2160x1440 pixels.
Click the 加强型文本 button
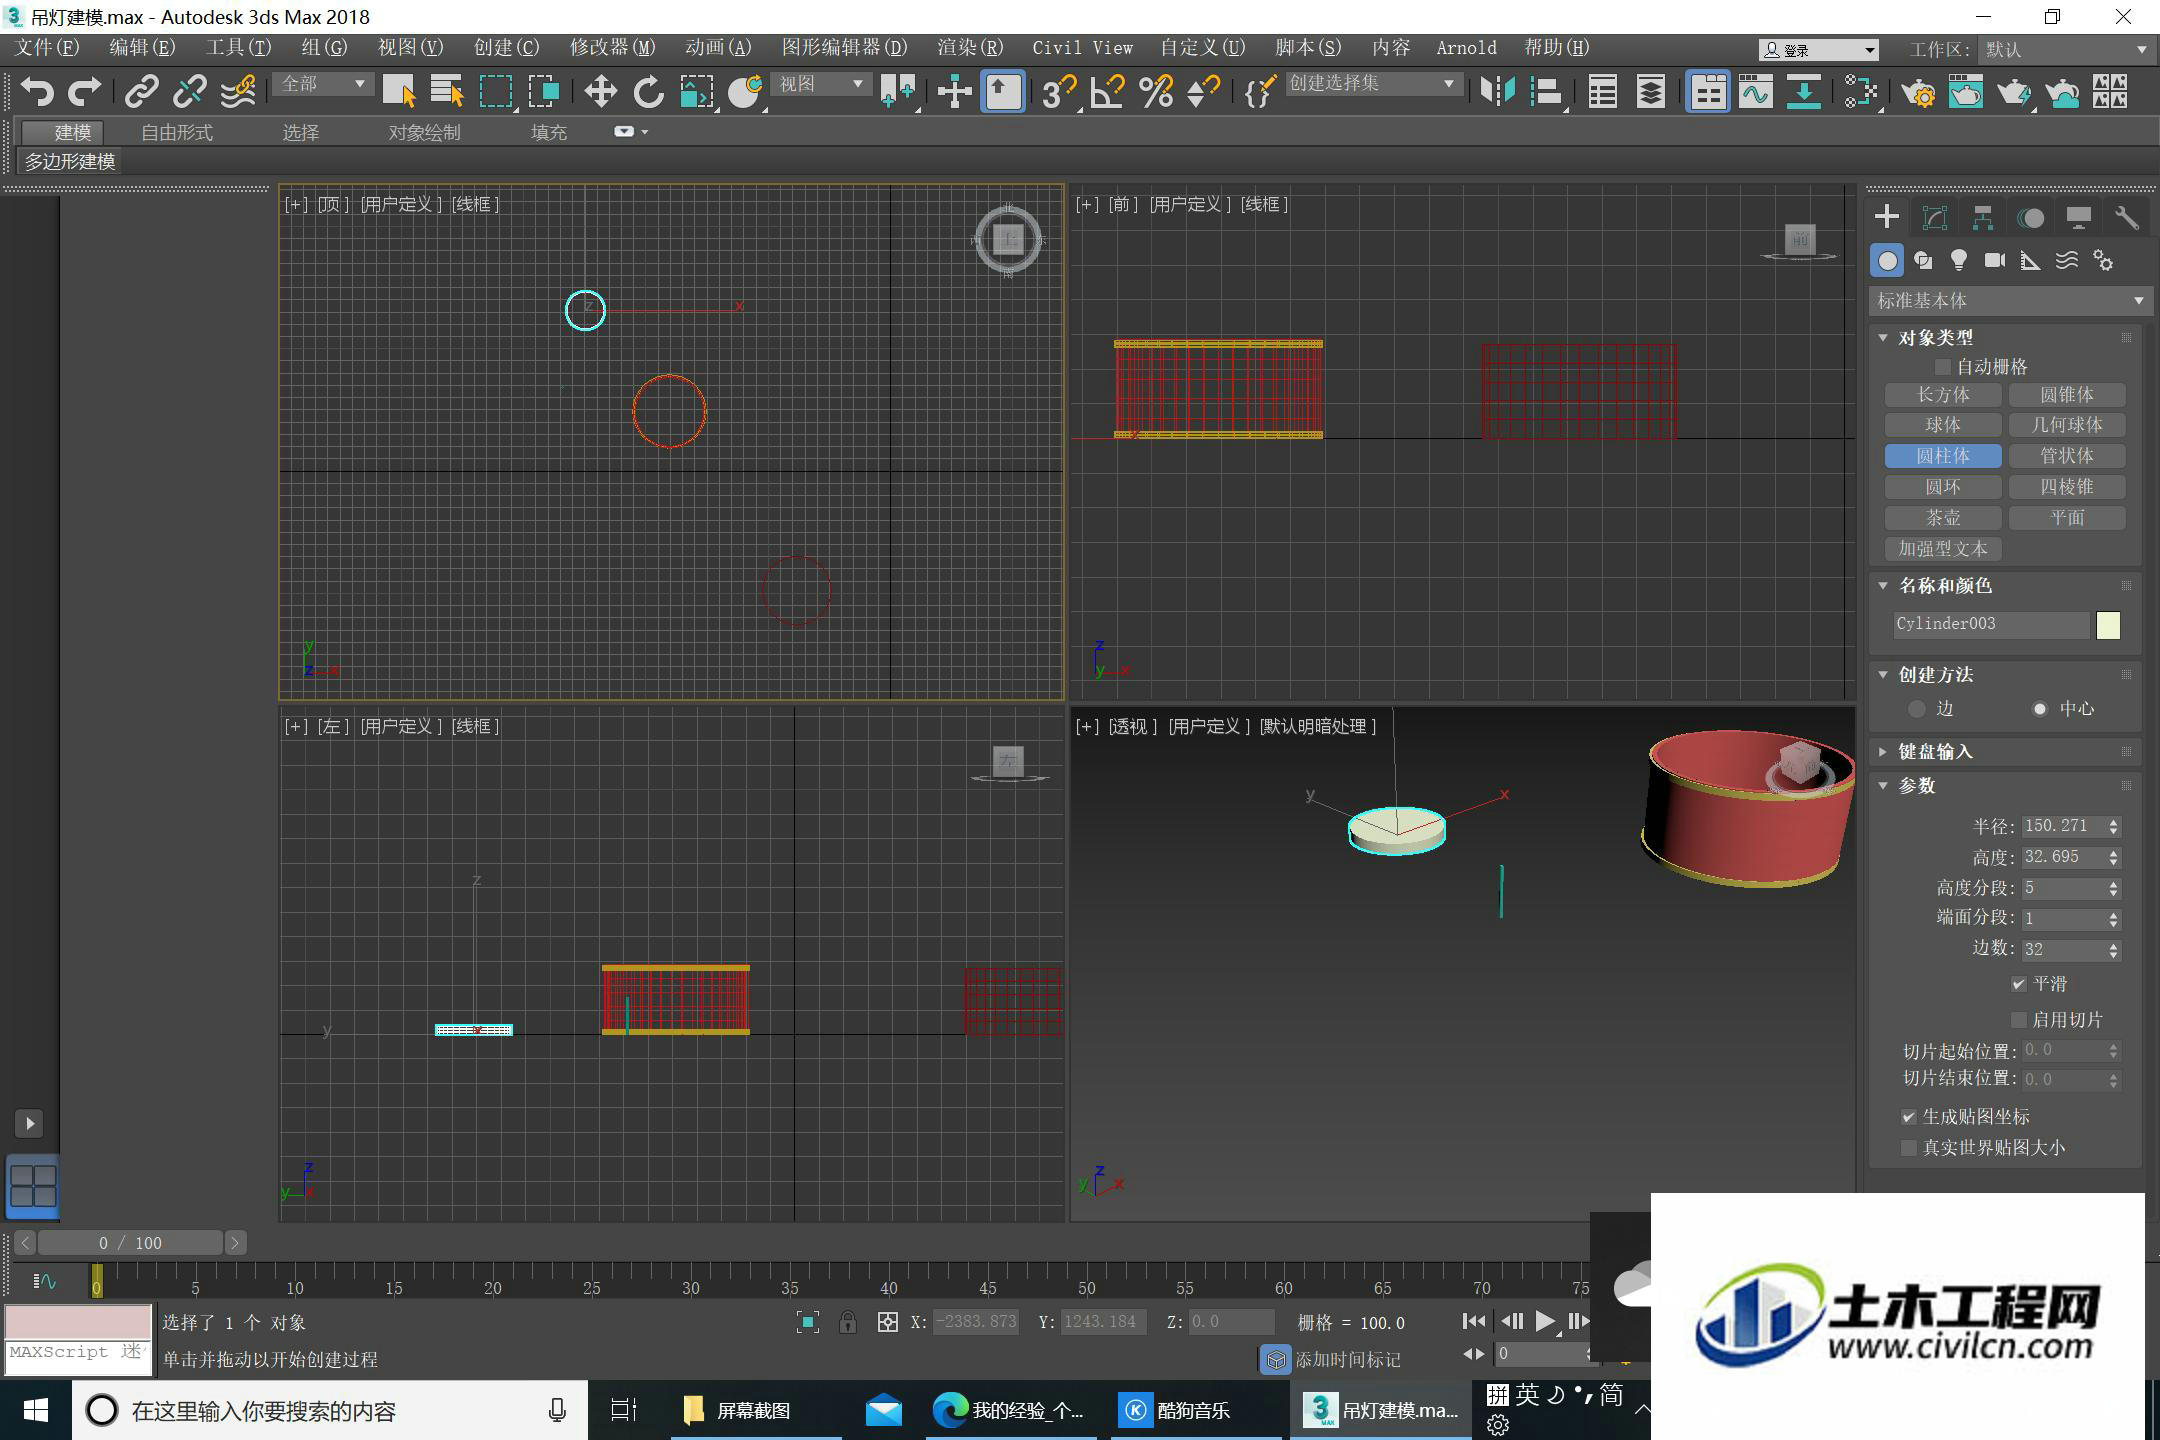[x=1942, y=549]
